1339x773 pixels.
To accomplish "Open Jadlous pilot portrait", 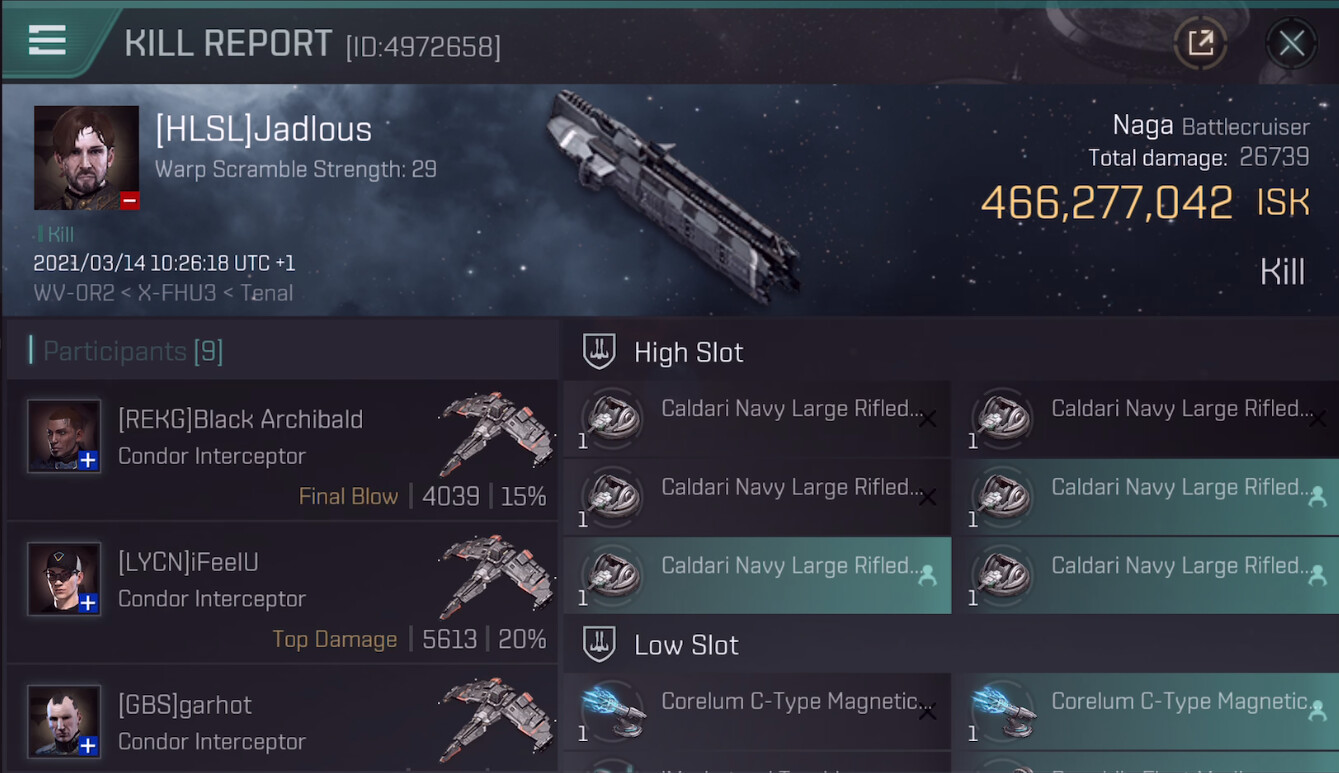I will pos(87,157).
